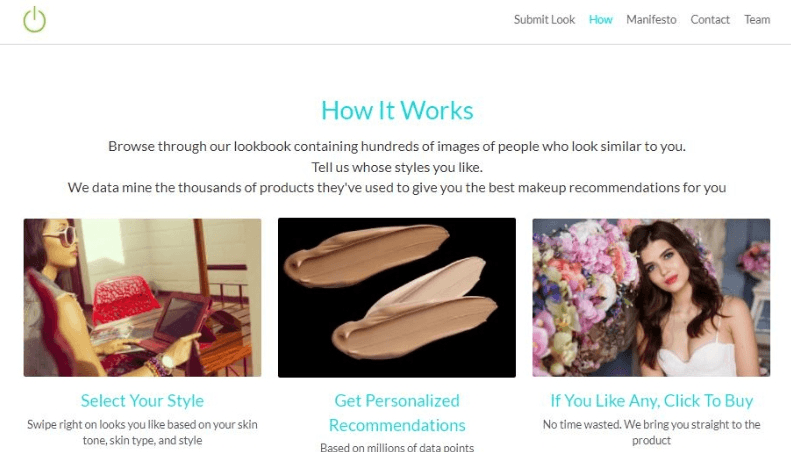The height and width of the screenshot is (452, 791).
Task: Navigate to the Team section
Action: pyautogui.click(x=757, y=20)
